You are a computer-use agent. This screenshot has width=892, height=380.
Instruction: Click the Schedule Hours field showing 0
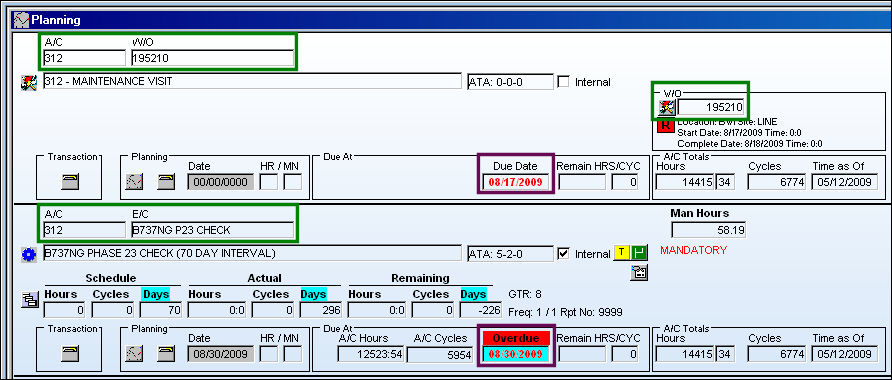click(65, 310)
